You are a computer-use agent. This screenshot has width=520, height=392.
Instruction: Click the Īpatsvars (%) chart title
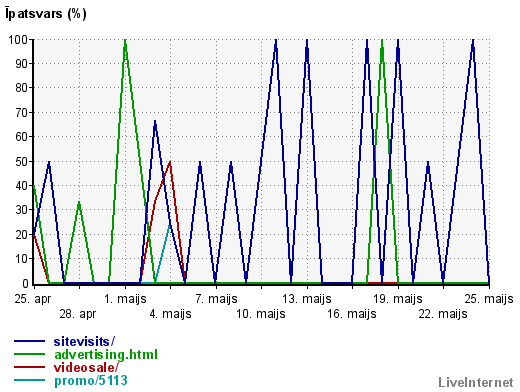click(46, 14)
